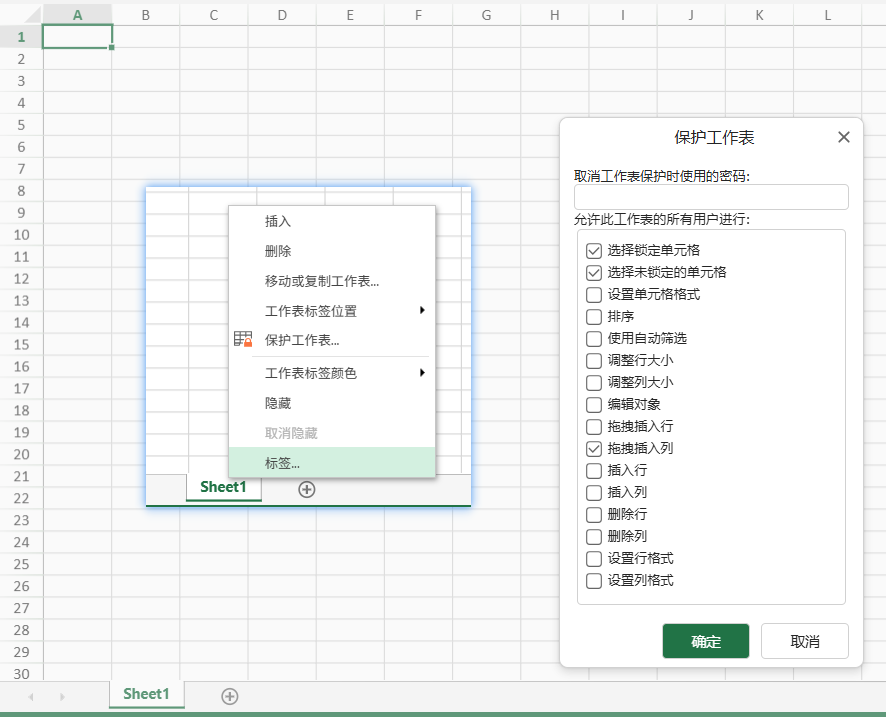The image size is (886, 717).
Task: Select column B header
Action: coord(146,15)
